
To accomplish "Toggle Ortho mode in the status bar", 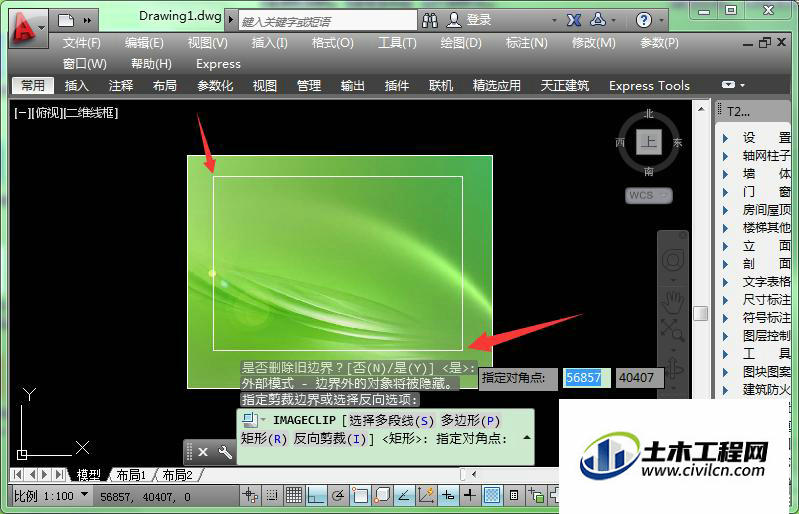I will (316, 495).
